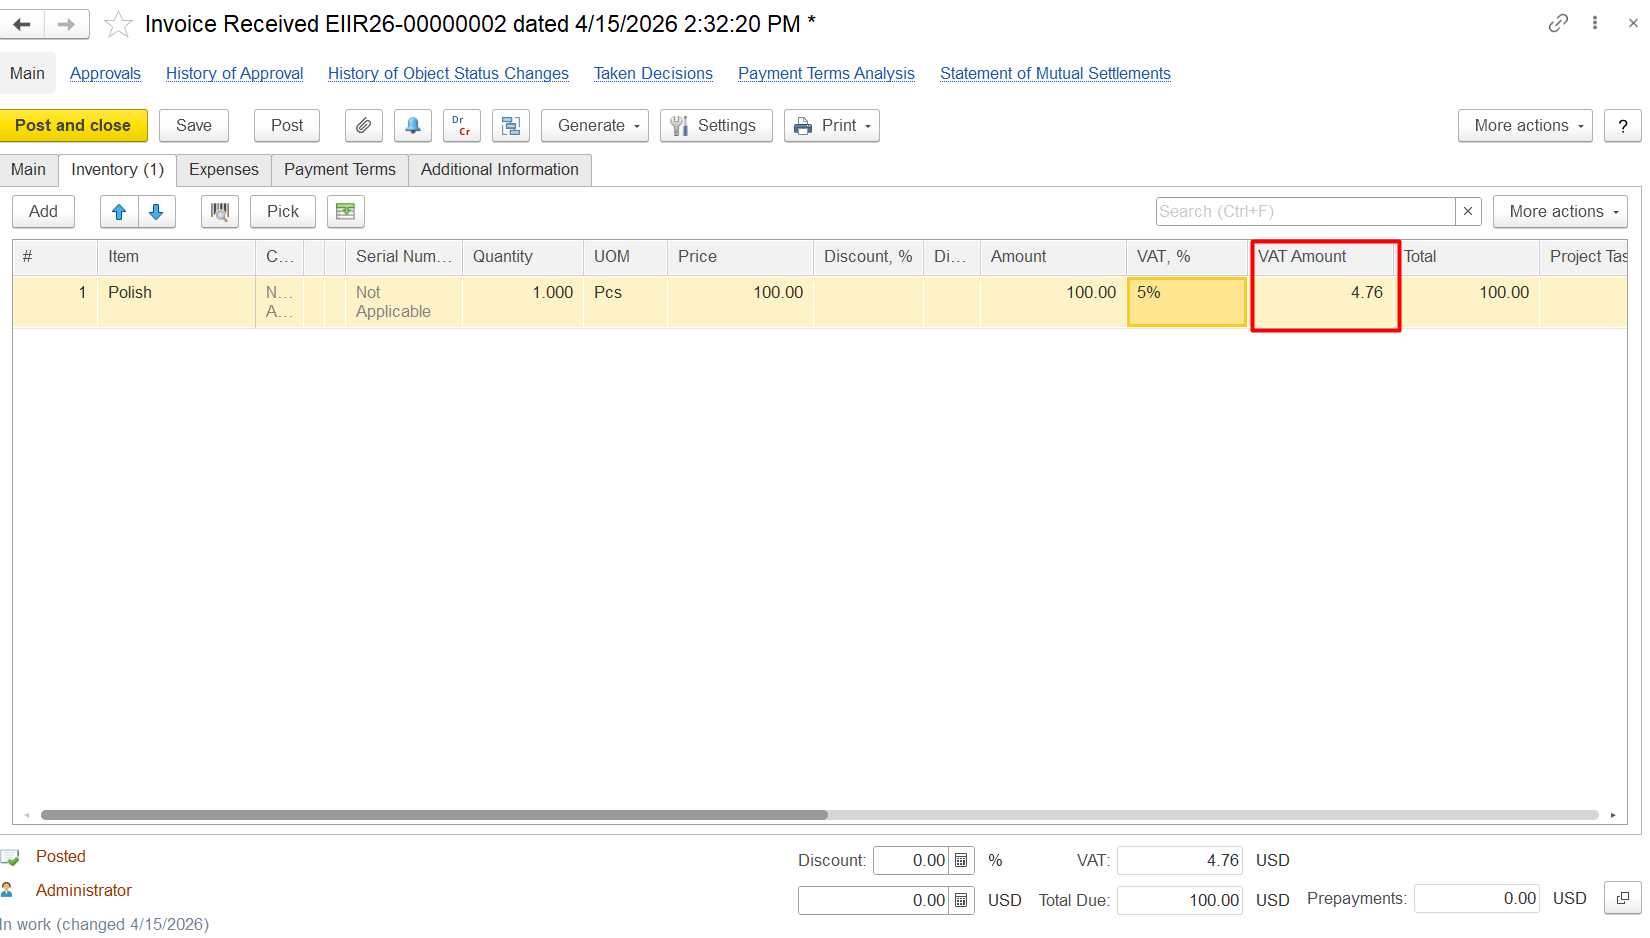1650x938 pixels.
Task: Star this invoice as favorite
Action: (118, 24)
